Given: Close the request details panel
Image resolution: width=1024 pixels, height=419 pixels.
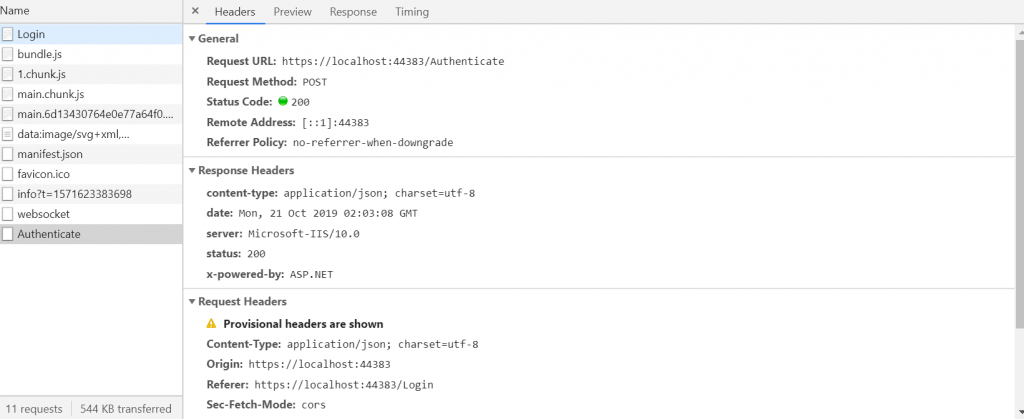Looking at the screenshot, I should click(195, 12).
